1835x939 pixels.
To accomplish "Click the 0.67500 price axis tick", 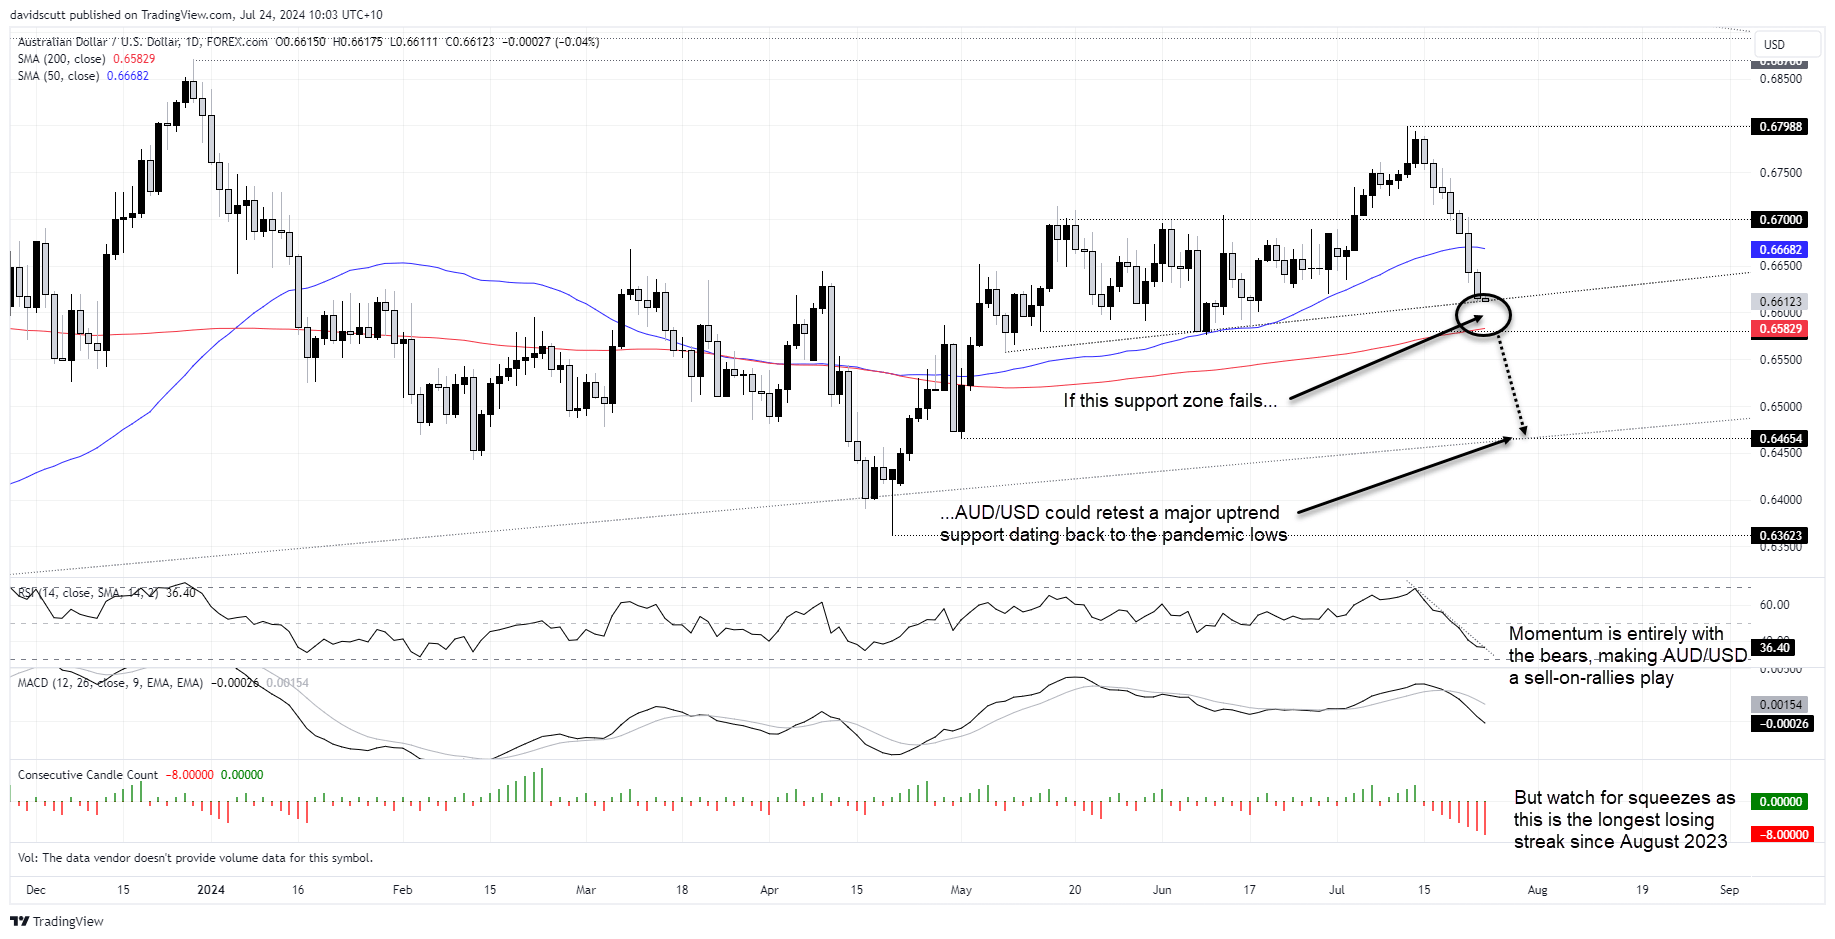I will tap(1781, 173).
